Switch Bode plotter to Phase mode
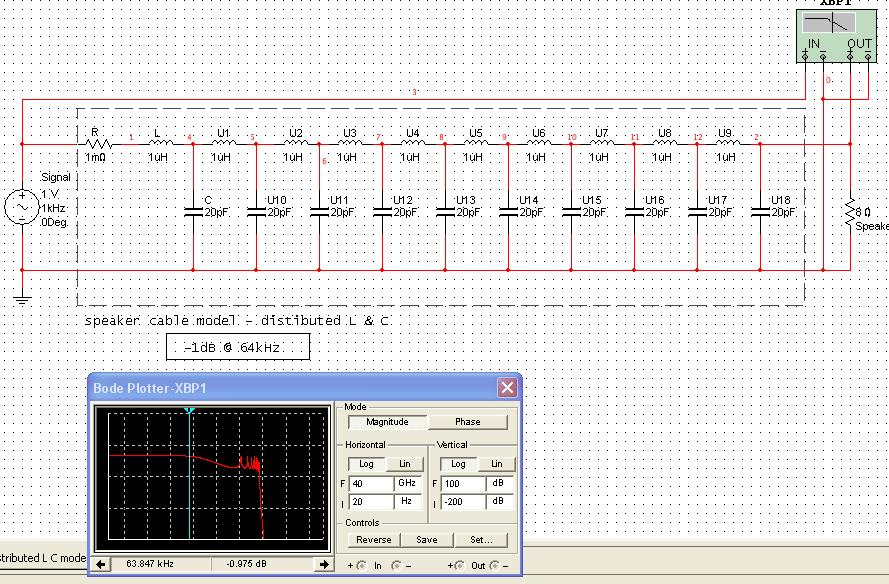Screen dimensions: 889x584 click(x=468, y=422)
